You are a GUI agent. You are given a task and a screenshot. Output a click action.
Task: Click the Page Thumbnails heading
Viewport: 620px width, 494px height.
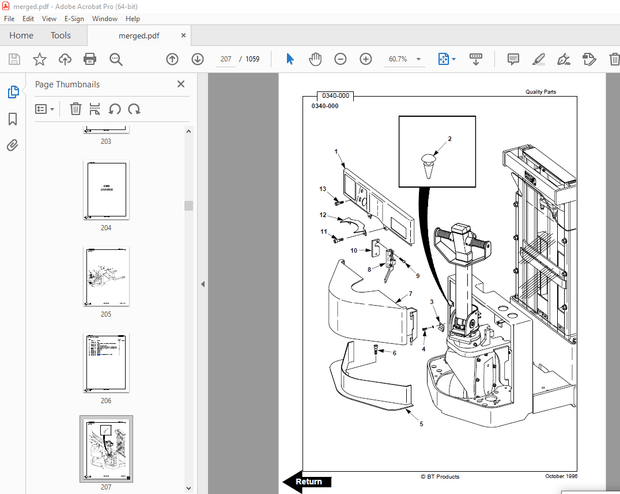coord(67,84)
